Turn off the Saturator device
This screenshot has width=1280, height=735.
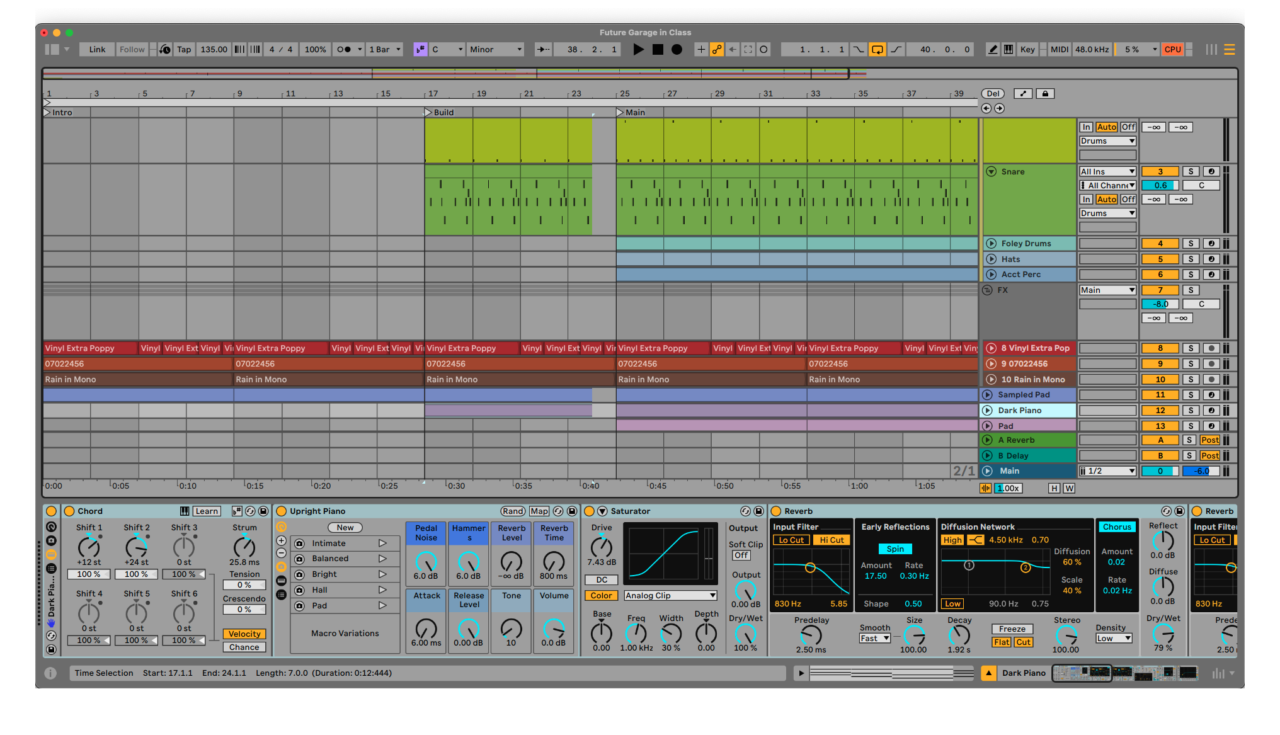[589, 511]
